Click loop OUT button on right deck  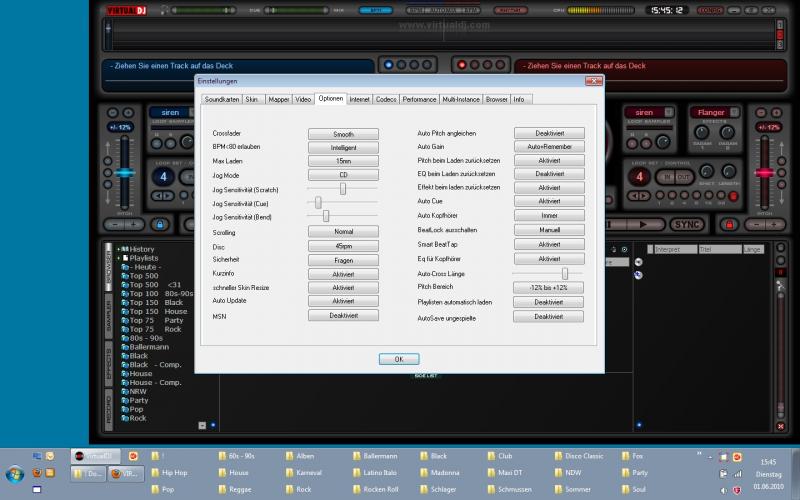(683, 177)
